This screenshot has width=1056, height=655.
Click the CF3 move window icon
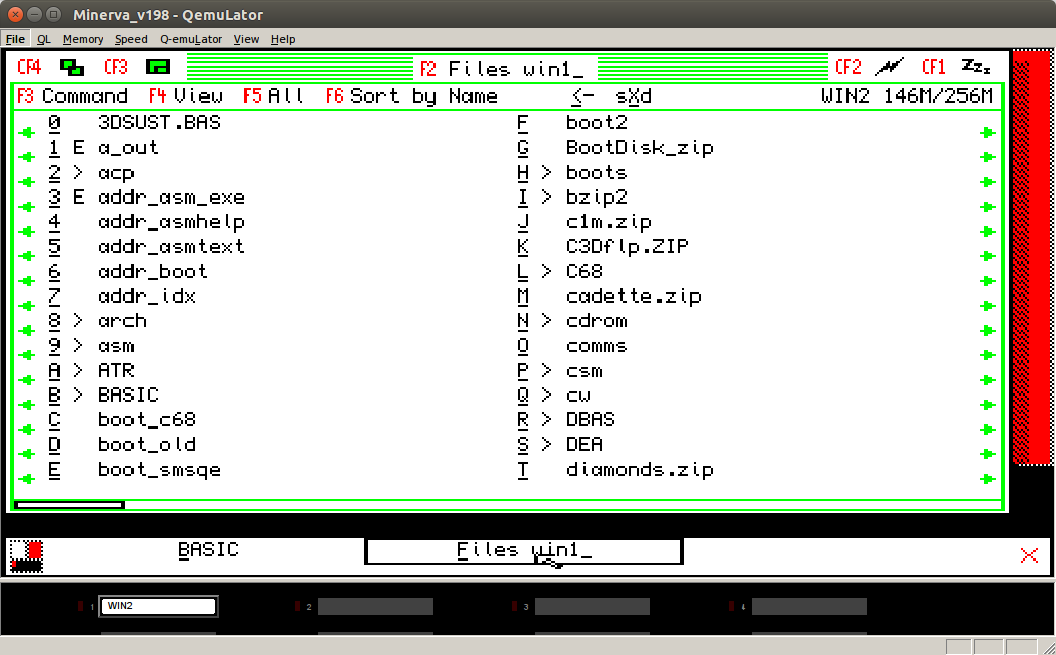click(x=158, y=67)
